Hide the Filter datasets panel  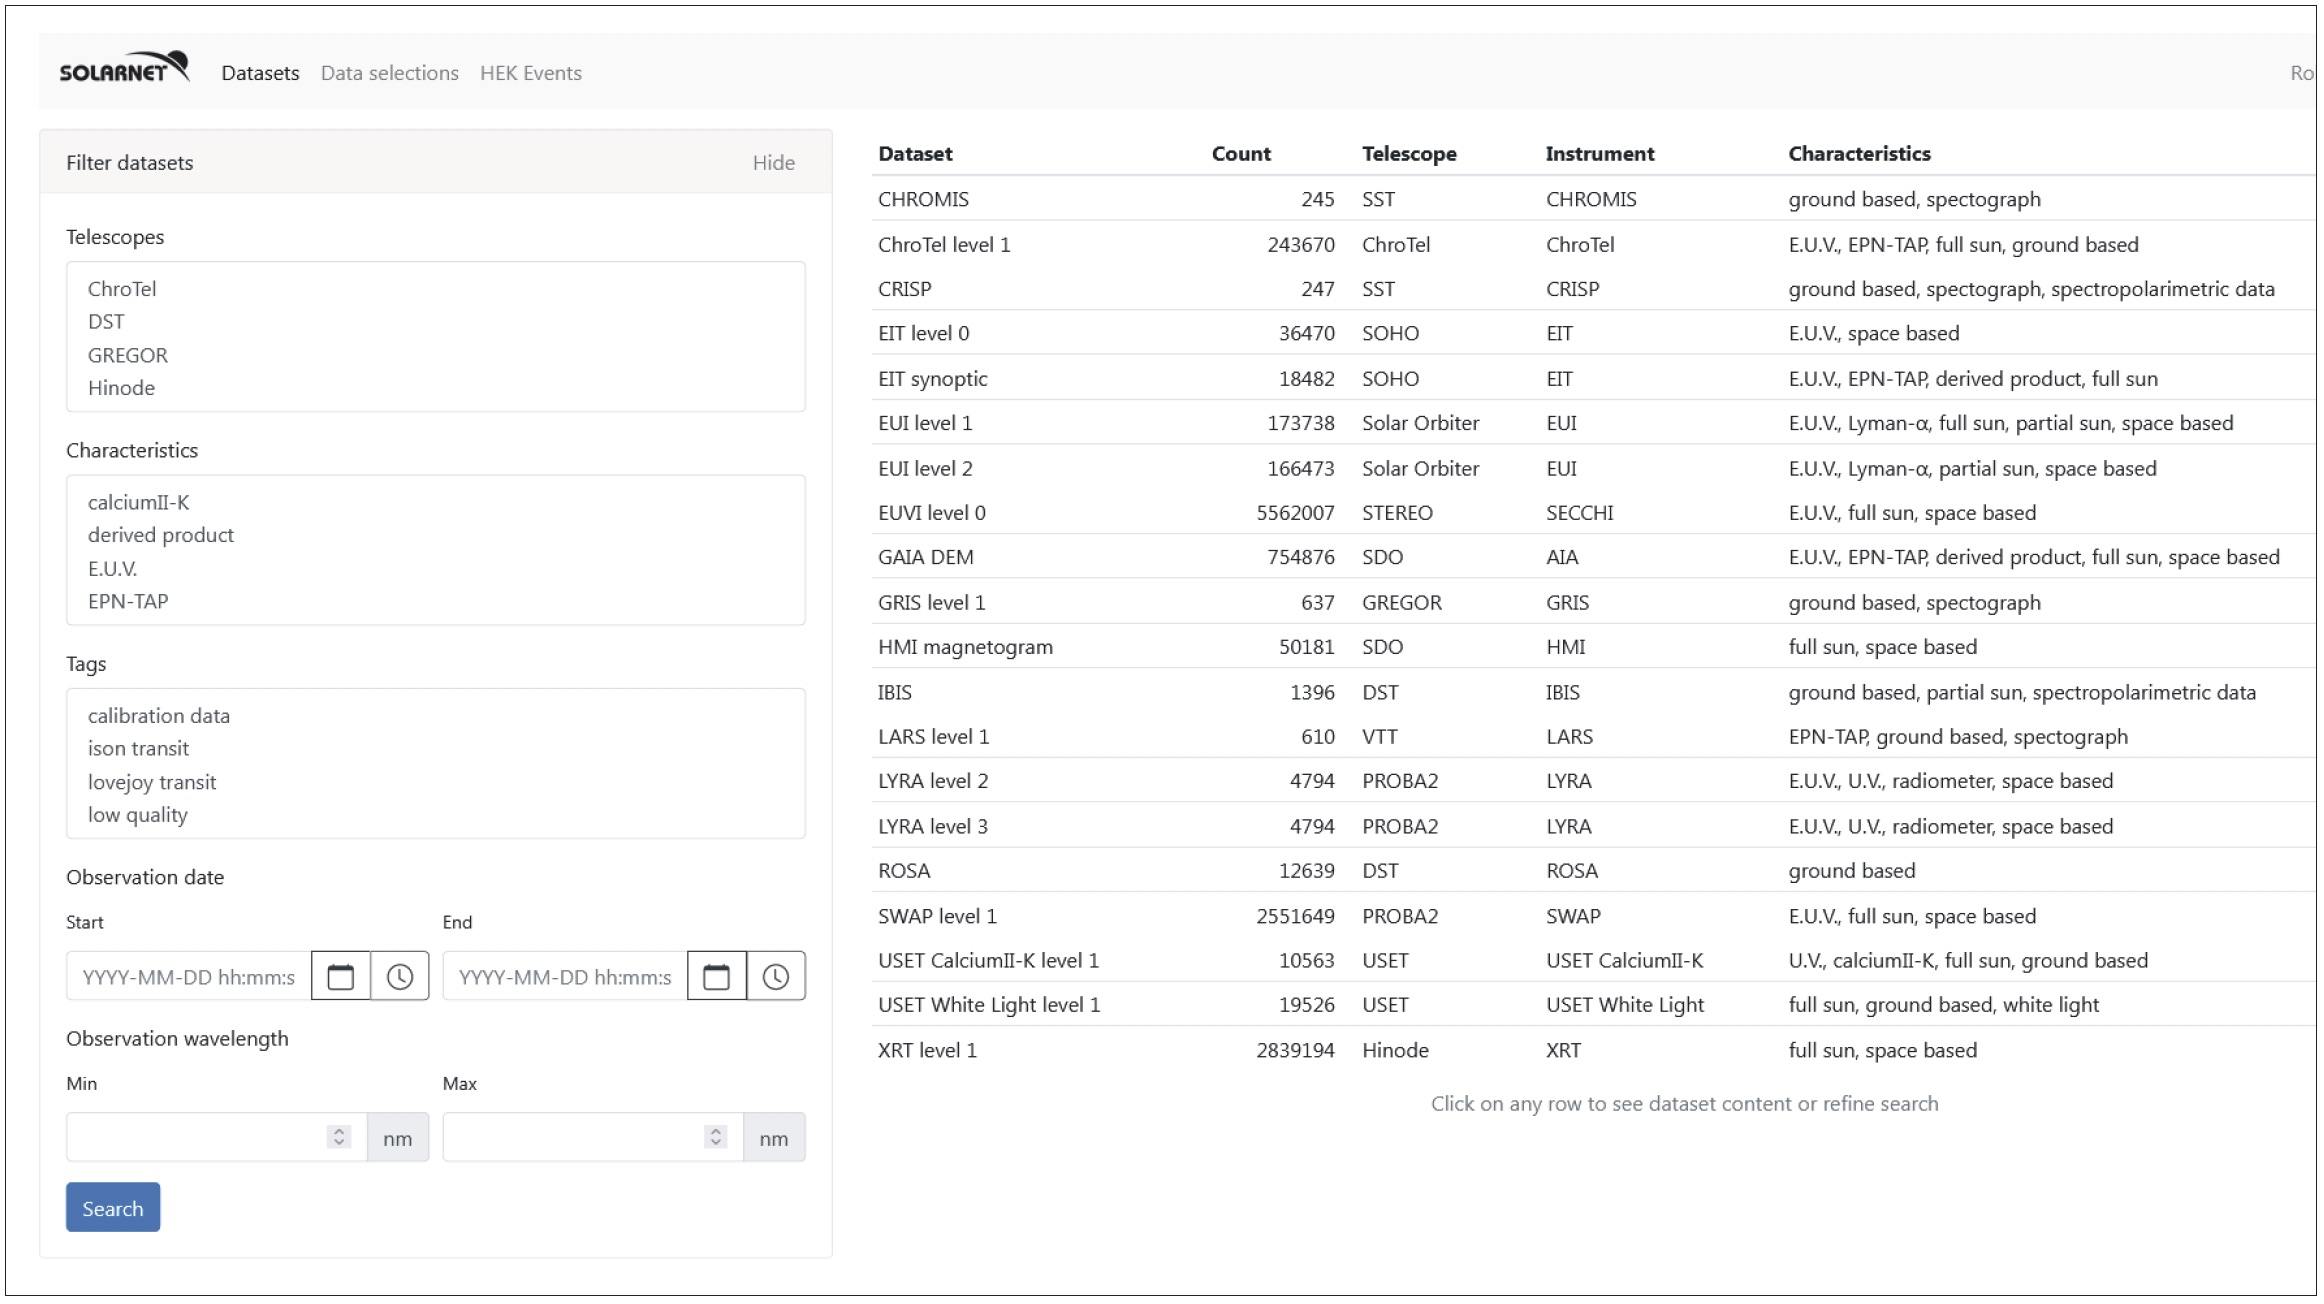coord(773,163)
